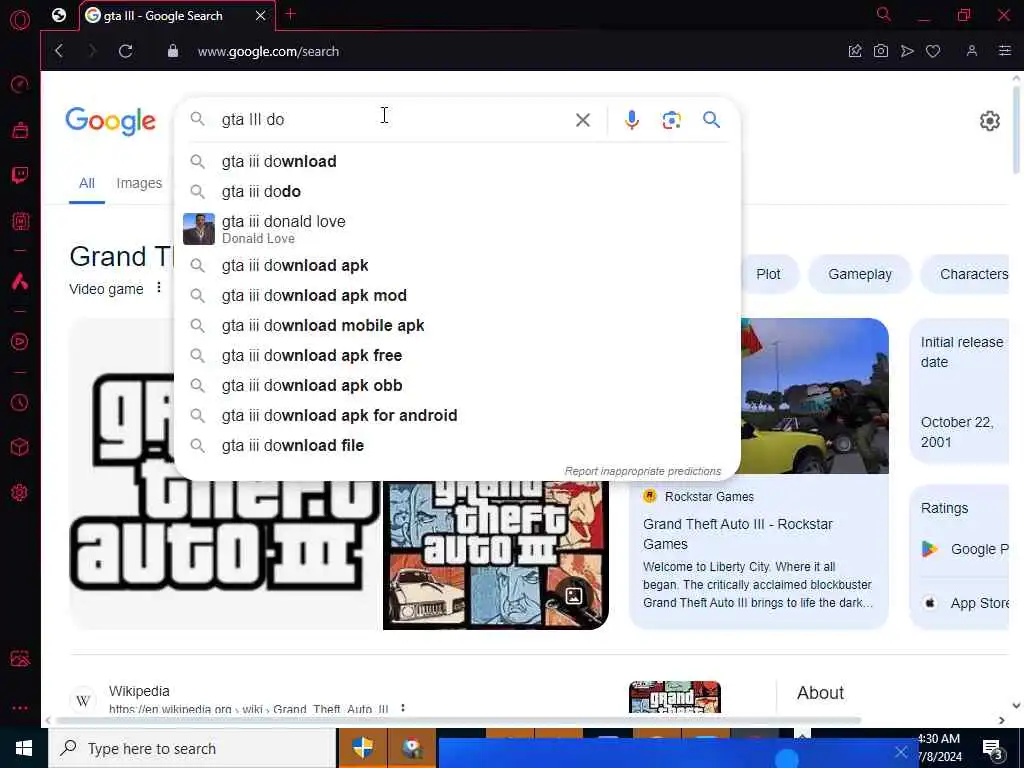The height and width of the screenshot is (768, 1024).
Task: Open the Opera main menu logo
Action: click(20, 20)
